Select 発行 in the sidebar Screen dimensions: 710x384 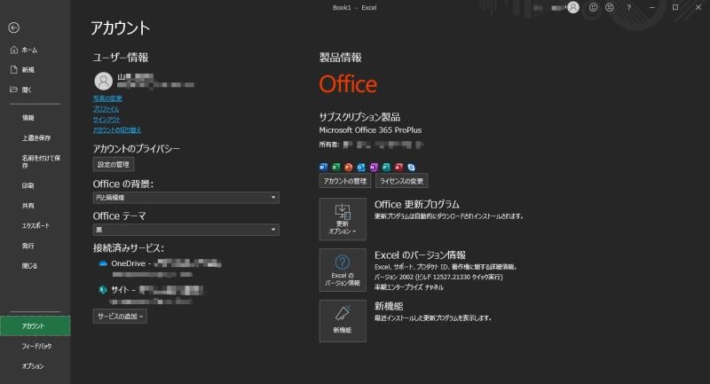pos(28,246)
